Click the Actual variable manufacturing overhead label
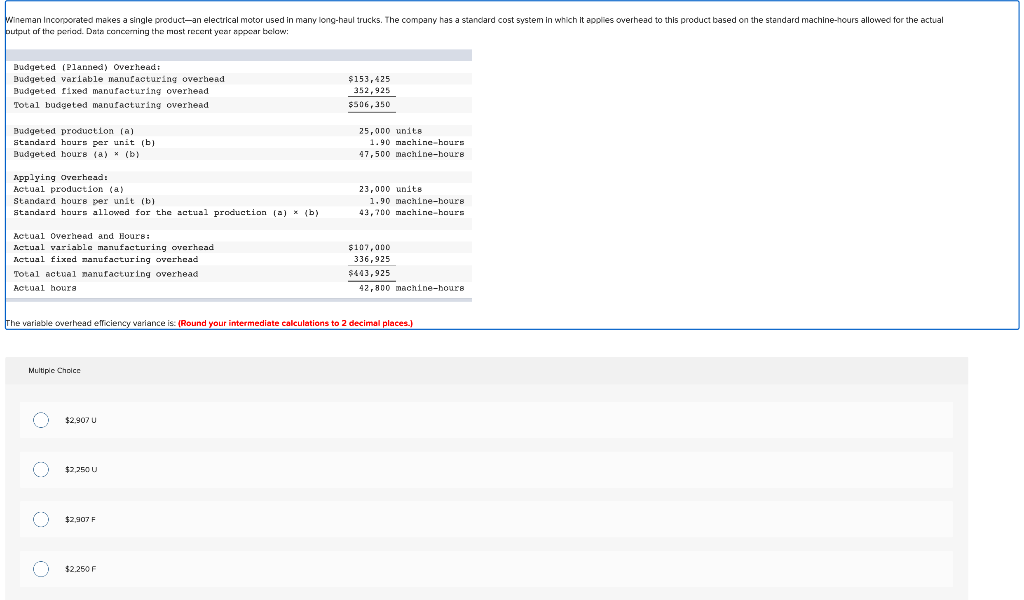The width and height of the screenshot is (1024, 600). (114, 247)
